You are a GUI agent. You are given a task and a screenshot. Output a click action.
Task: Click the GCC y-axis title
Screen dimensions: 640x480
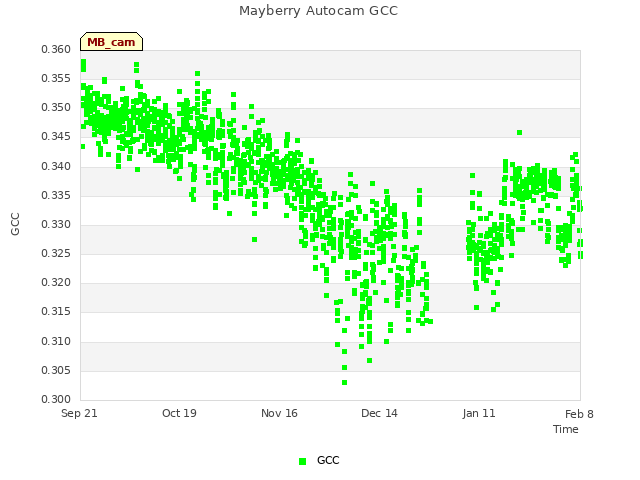[16, 224]
